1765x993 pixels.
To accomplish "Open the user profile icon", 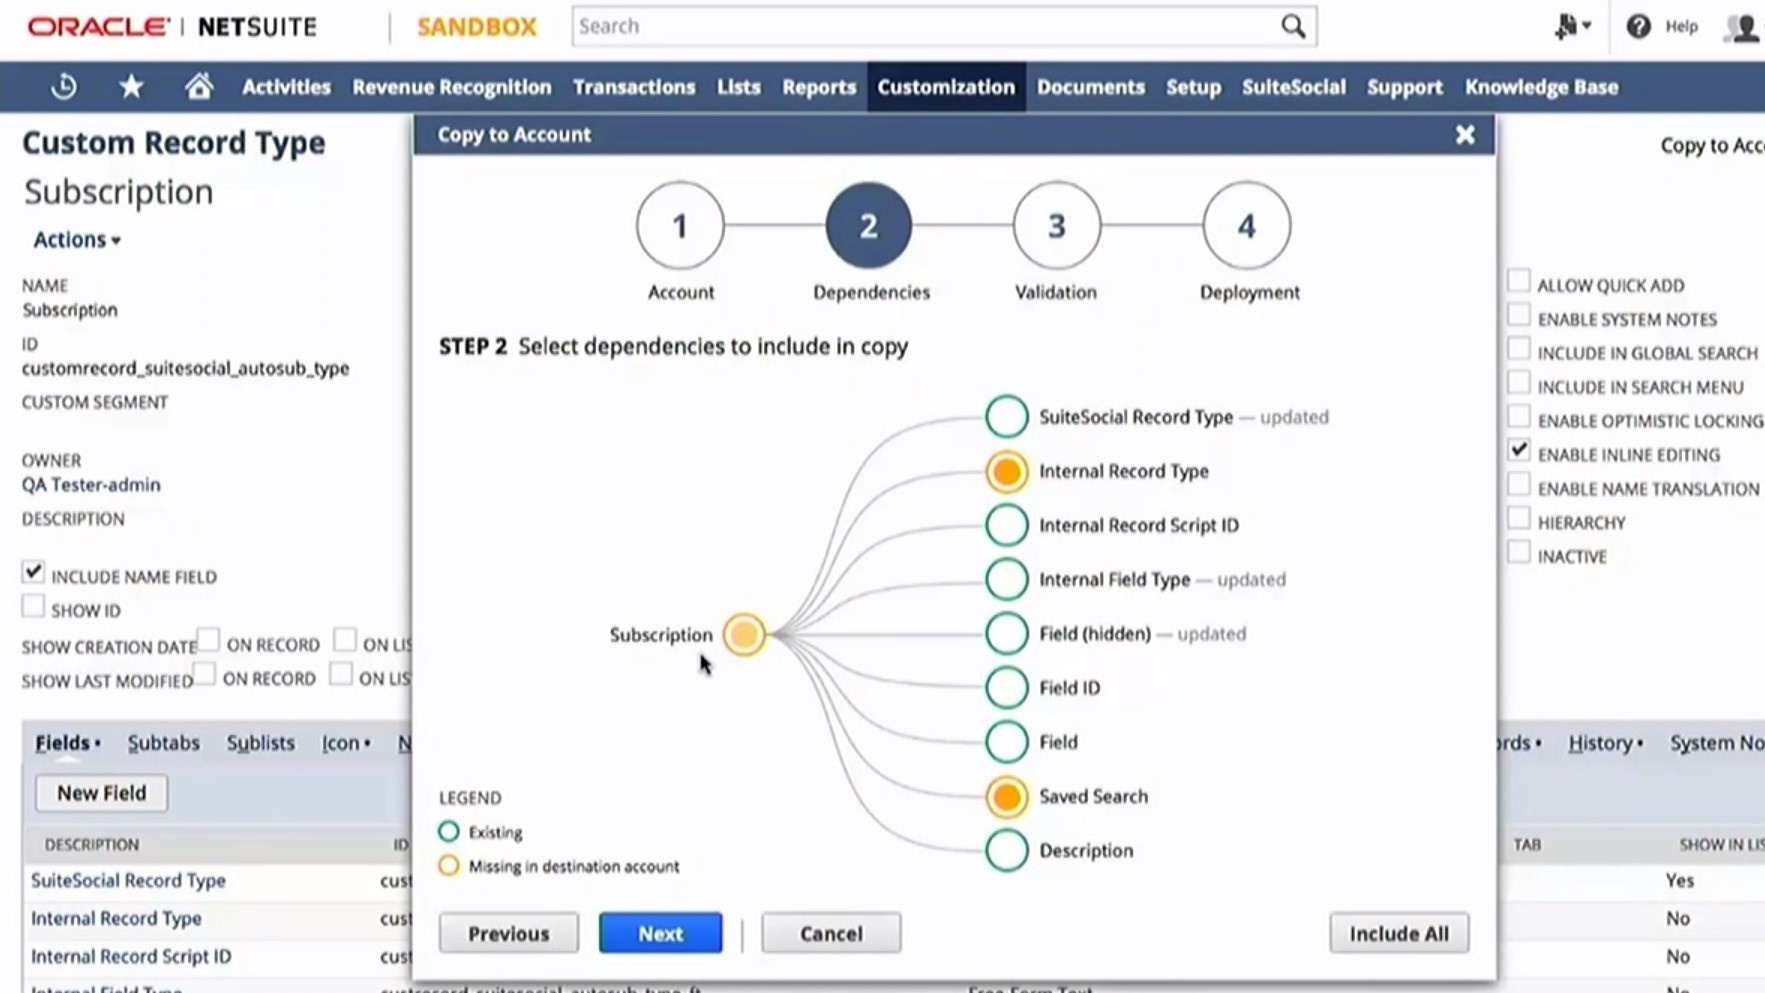I will tap(1743, 27).
